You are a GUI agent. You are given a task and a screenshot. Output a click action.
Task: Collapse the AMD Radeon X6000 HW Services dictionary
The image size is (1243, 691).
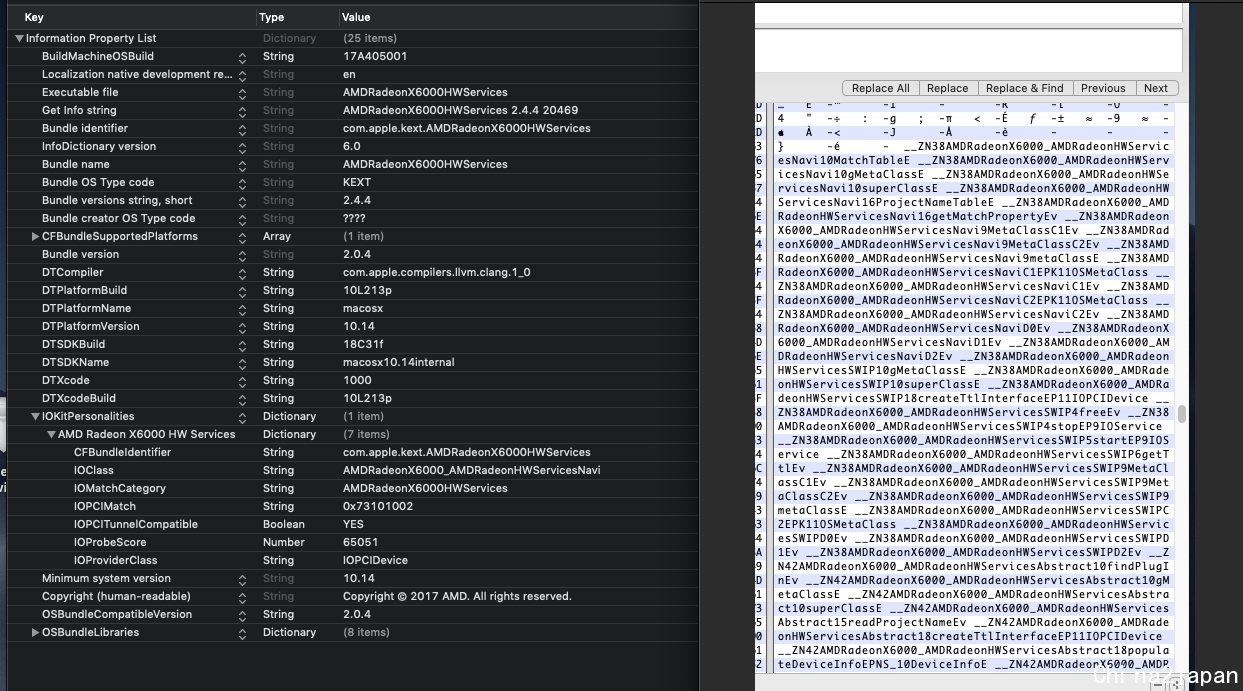[x=51, y=434]
